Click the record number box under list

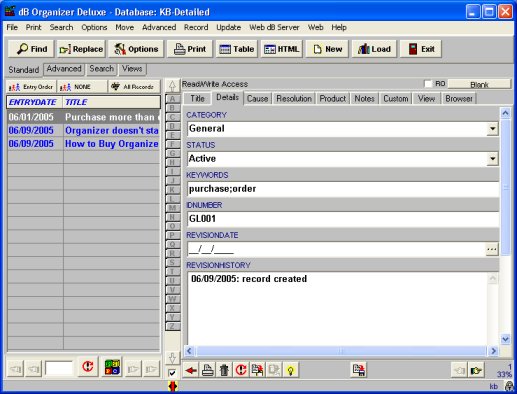(59, 368)
